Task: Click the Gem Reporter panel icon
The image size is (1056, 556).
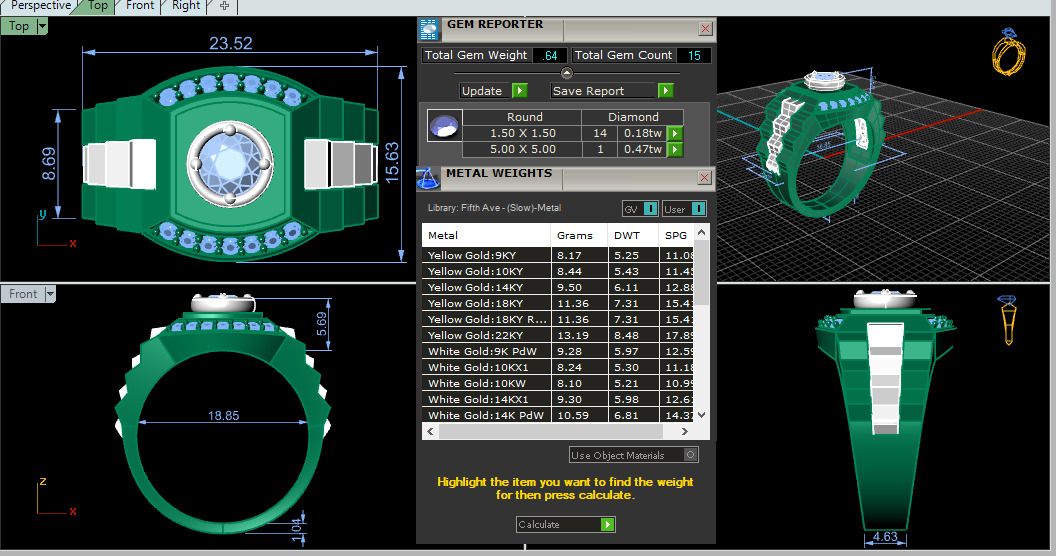Action: 428,30
